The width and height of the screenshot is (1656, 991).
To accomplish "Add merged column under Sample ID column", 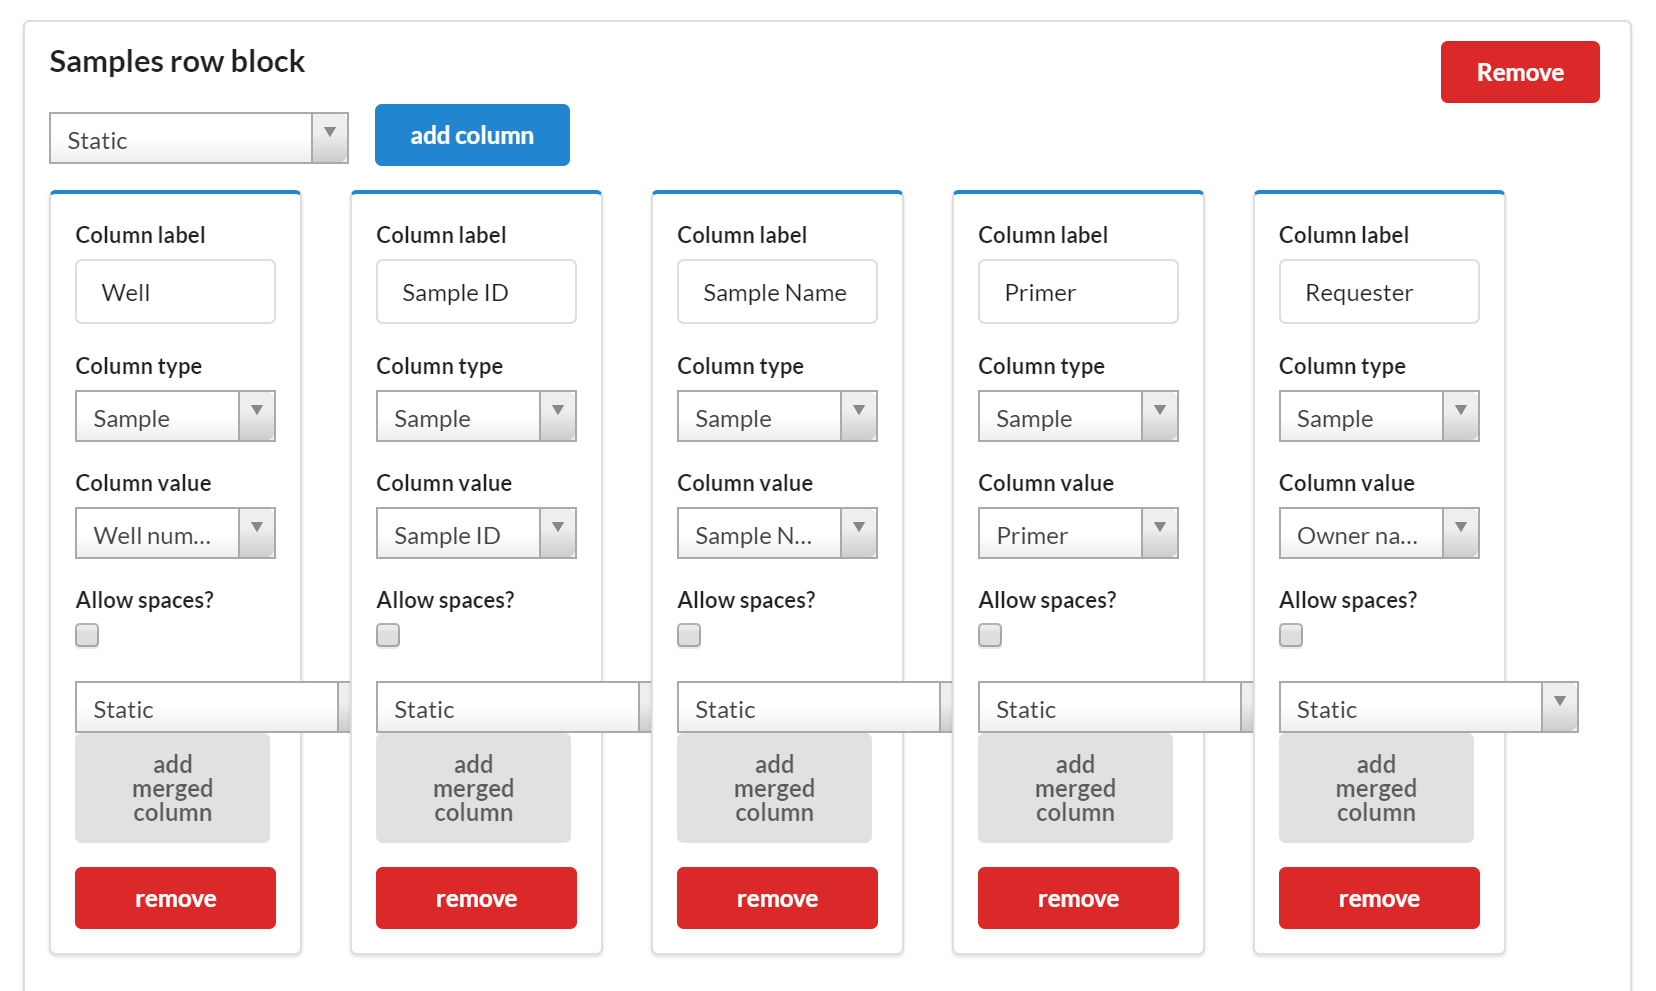I will coord(473,788).
